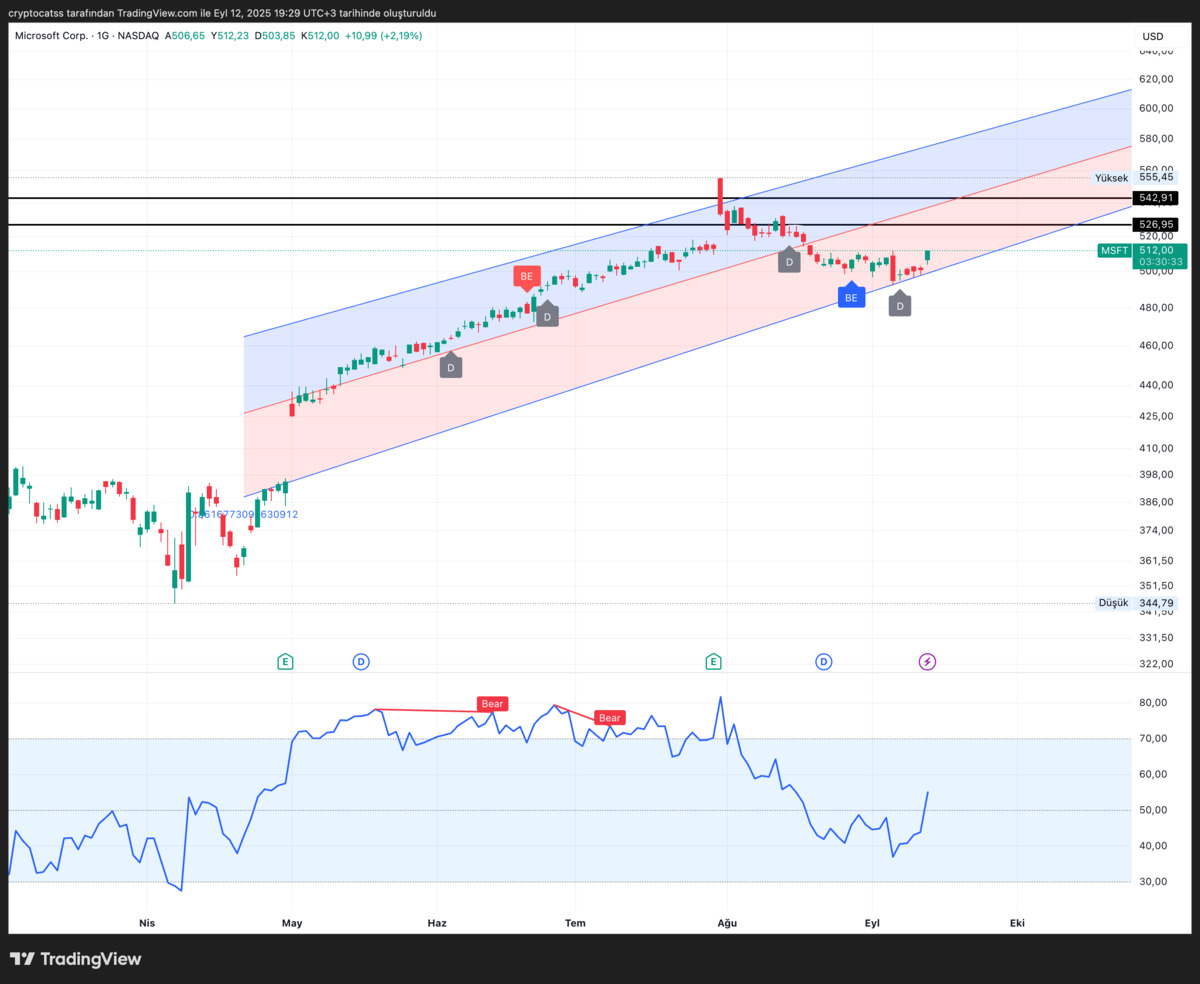Image resolution: width=1200 pixels, height=984 pixels.
Task: Click the 374,00 price axis label
Action: (x=1155, y=530)
